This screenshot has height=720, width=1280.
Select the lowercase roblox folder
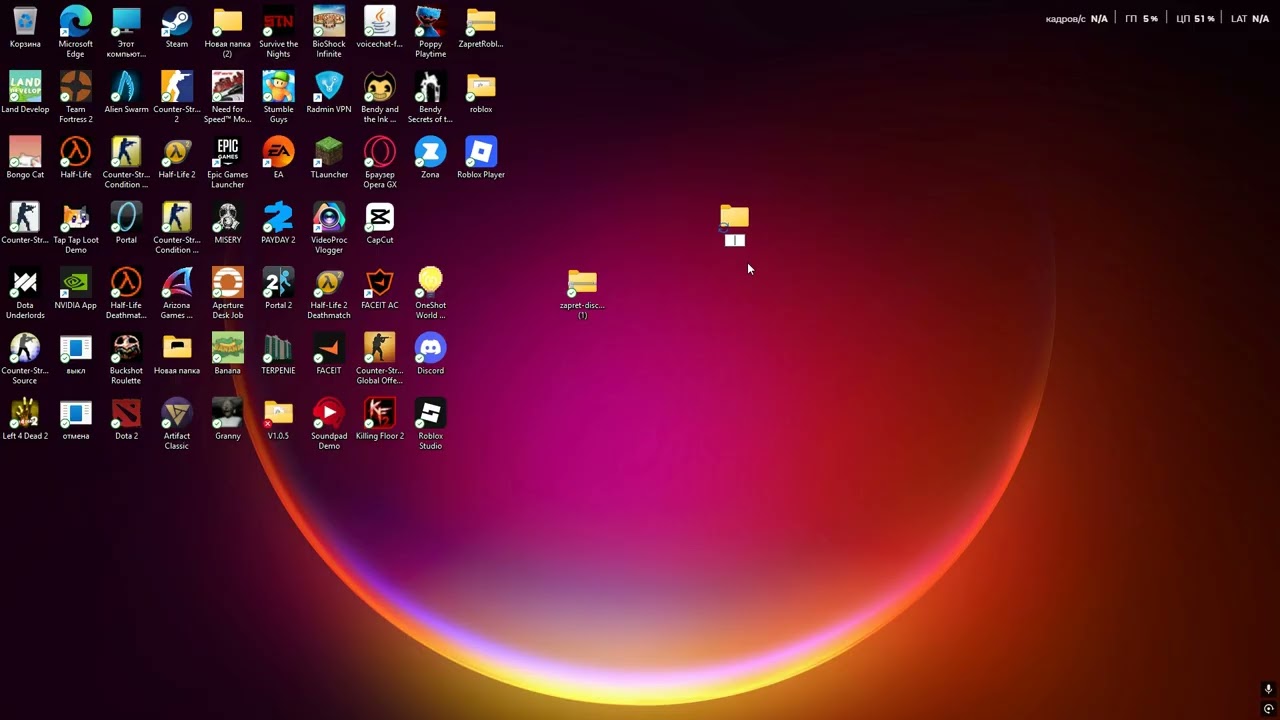click(481, 86)
